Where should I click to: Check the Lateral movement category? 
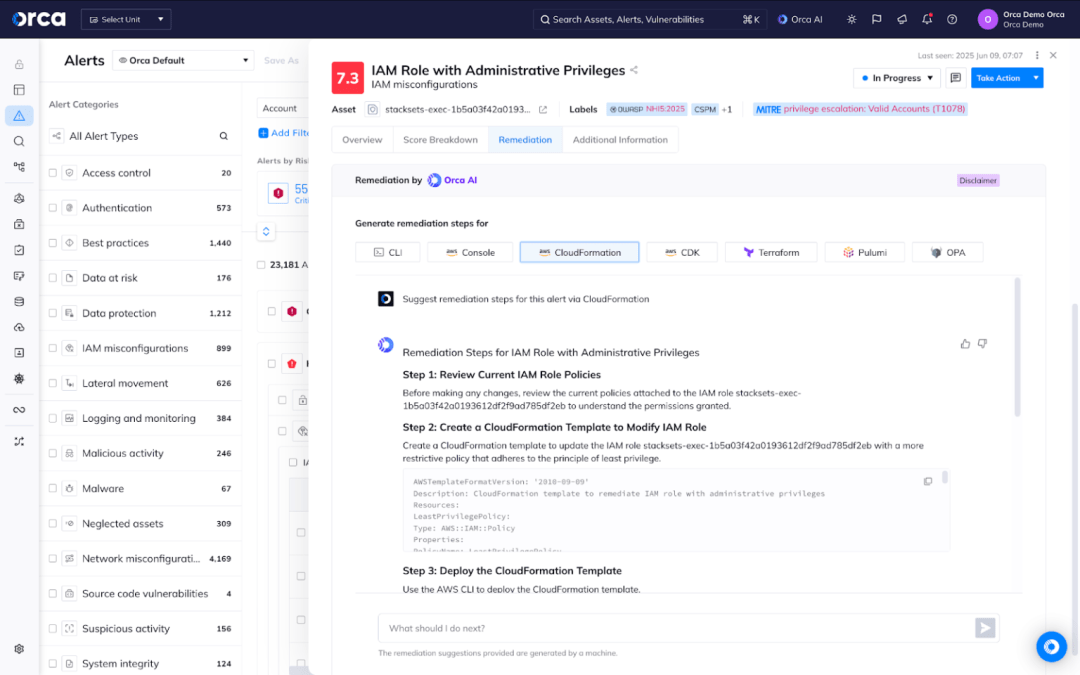click(x=53, y=384)
